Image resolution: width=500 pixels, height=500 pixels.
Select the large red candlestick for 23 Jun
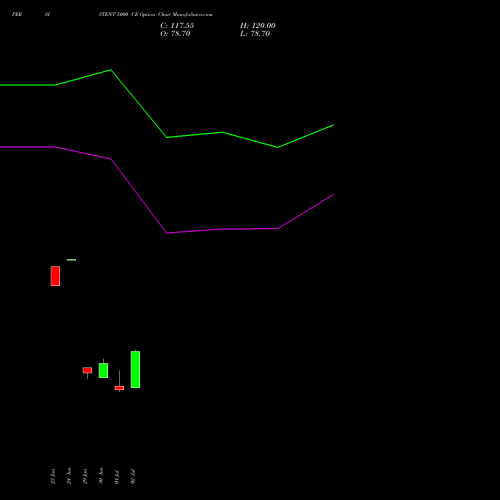(x=55, y=276)
